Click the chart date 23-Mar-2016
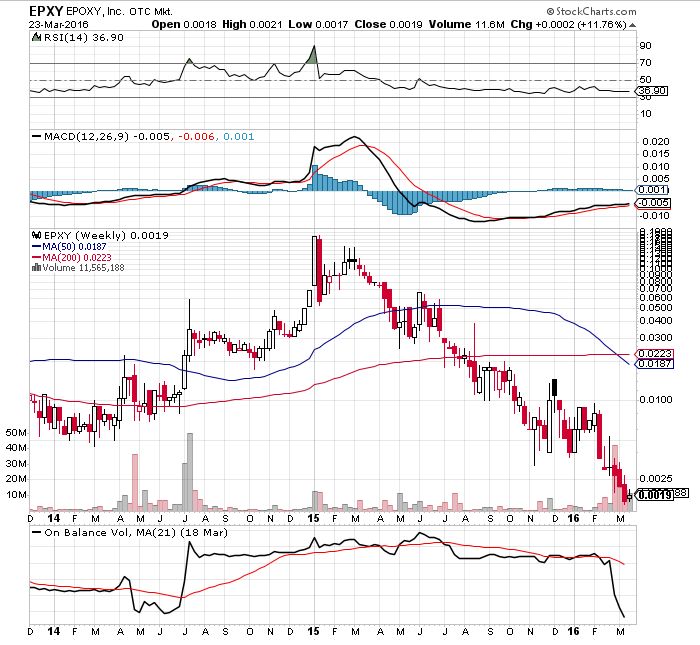The image size is (700, 645). (x=59, y=25)
